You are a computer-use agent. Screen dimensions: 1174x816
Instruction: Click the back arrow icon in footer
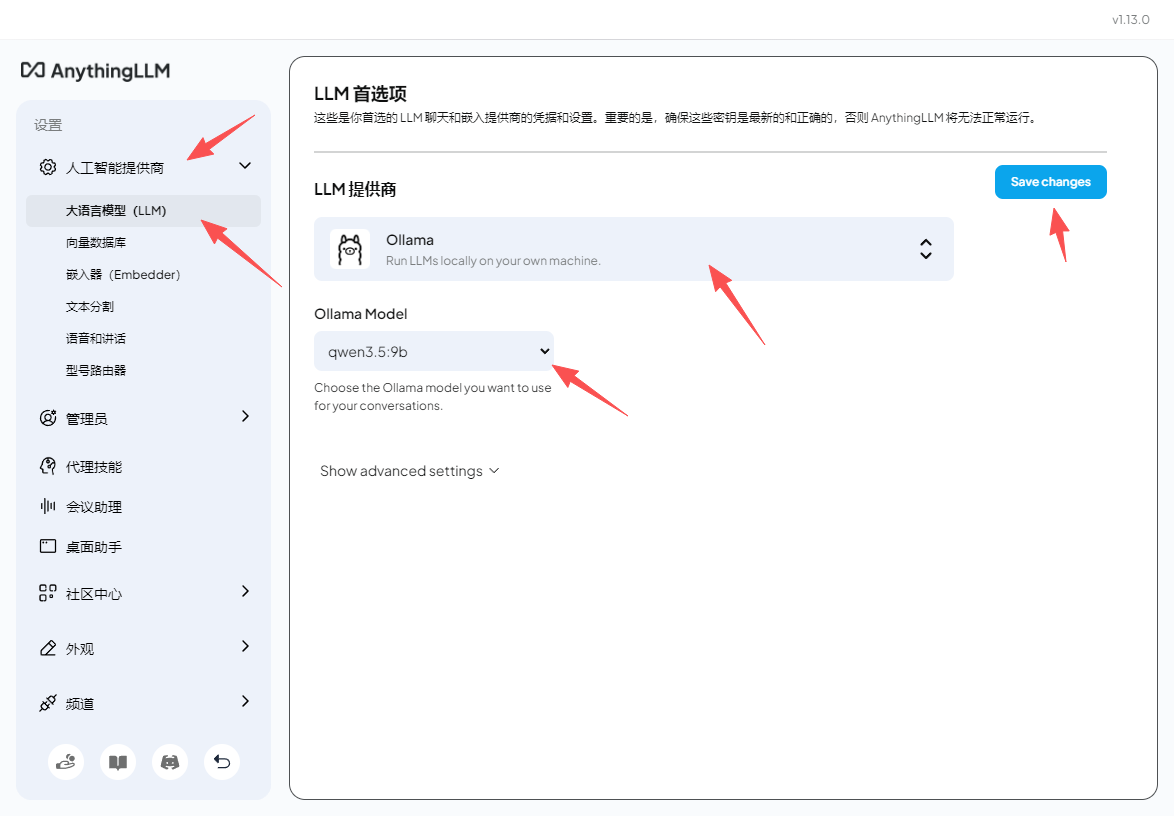coord(222,762)
